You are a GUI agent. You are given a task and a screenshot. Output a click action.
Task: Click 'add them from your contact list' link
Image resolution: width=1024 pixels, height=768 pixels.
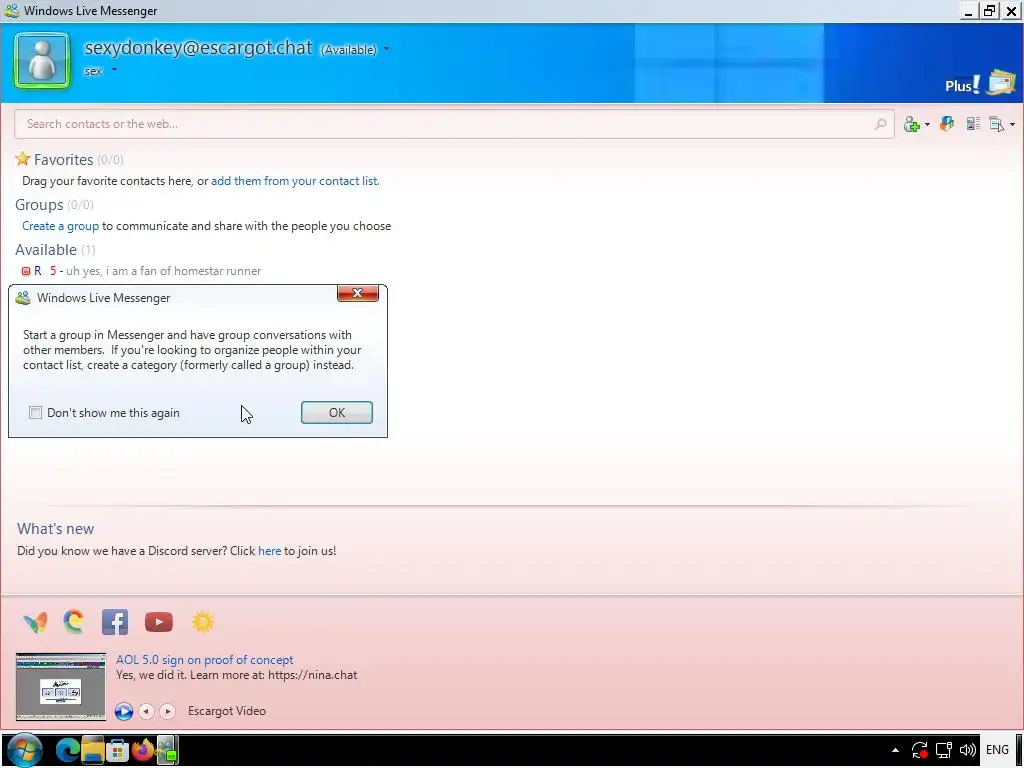click(295, 181)
